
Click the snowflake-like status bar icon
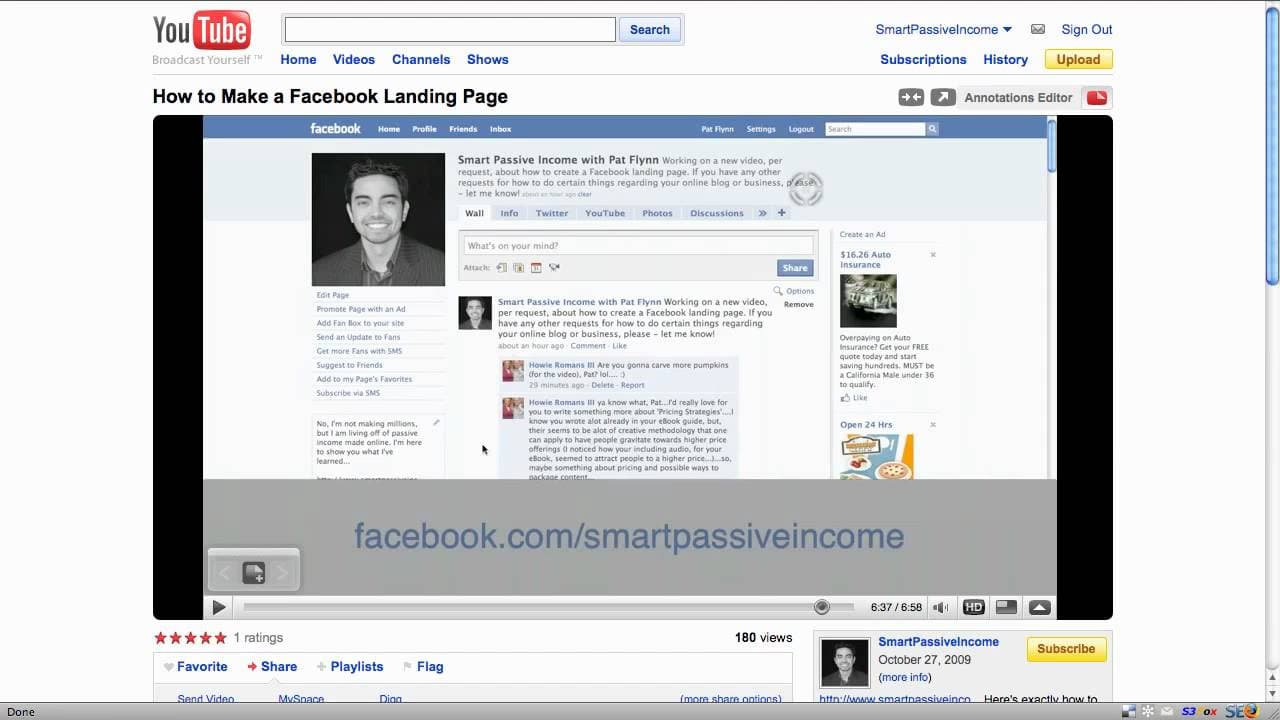point(1147,711)
